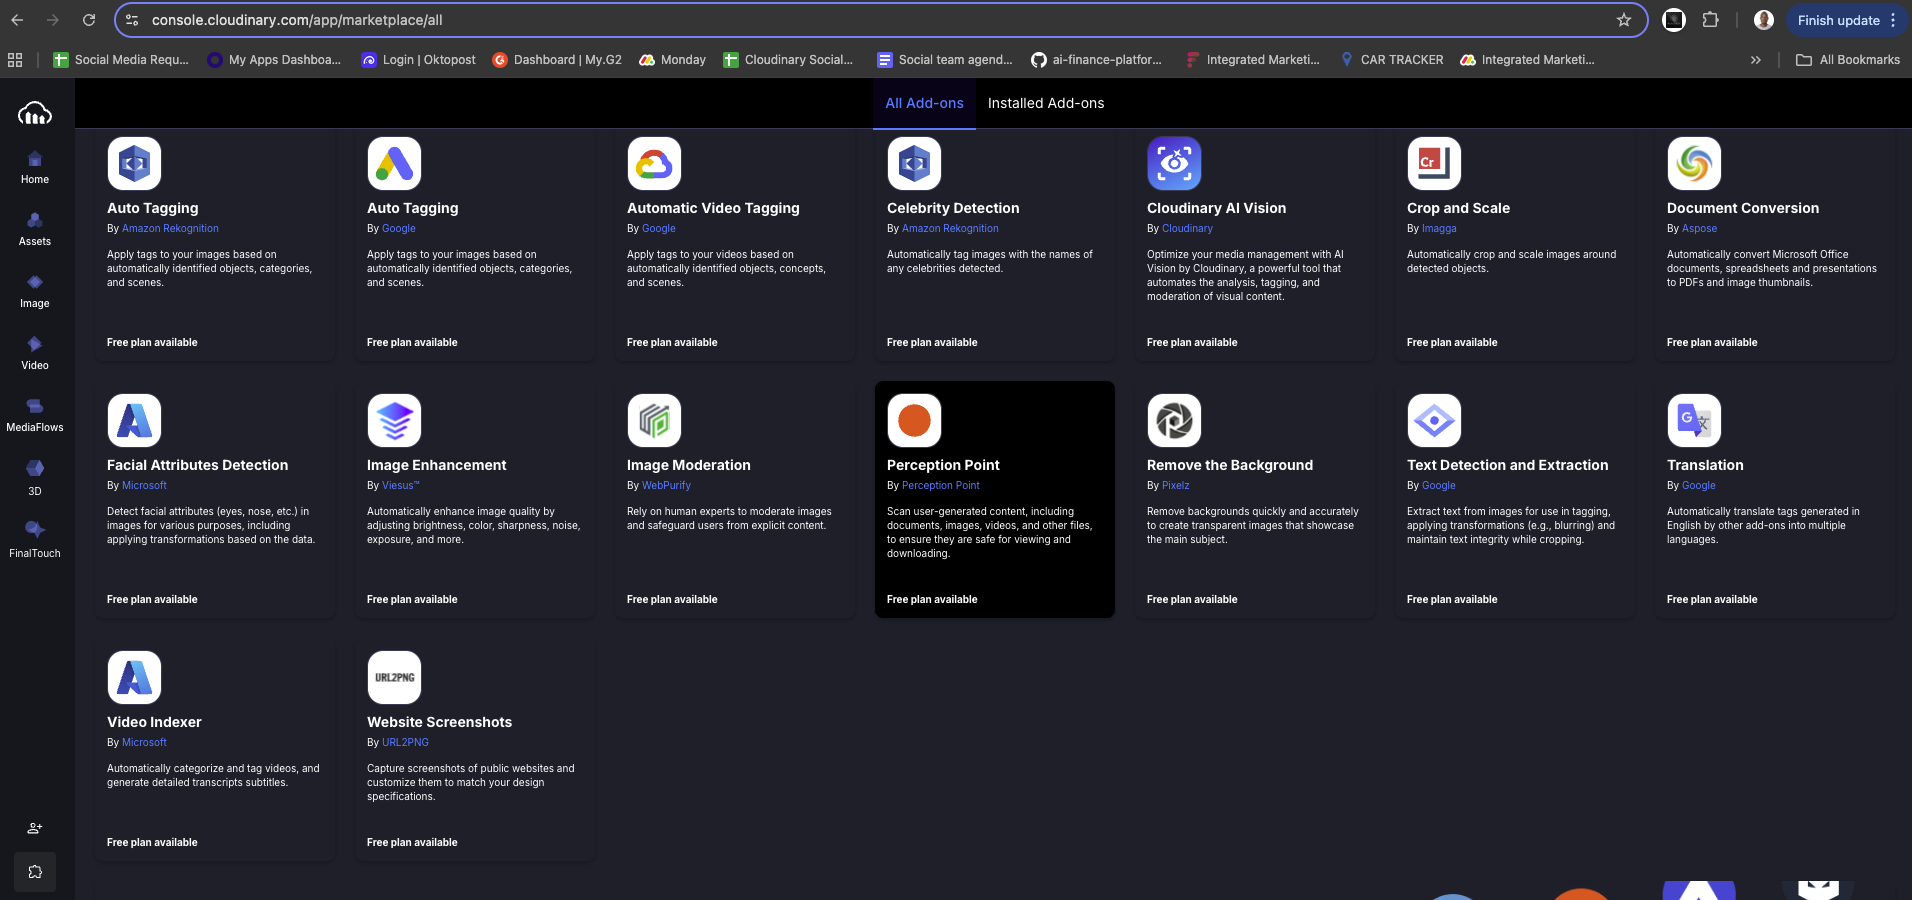Reload the page in the browser
Viewport: 1912px width, 900px height.
pyautogui.click(x=89, y=20)
